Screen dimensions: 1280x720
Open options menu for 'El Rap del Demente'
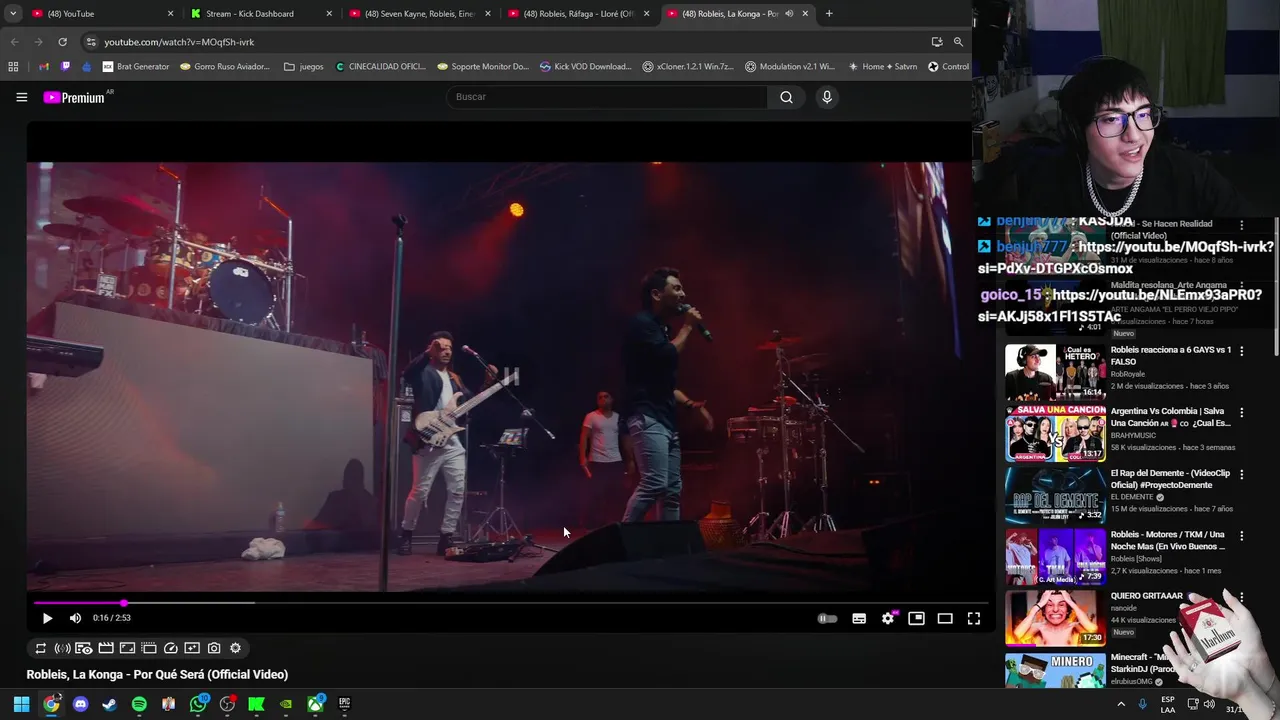point(1242,474)
